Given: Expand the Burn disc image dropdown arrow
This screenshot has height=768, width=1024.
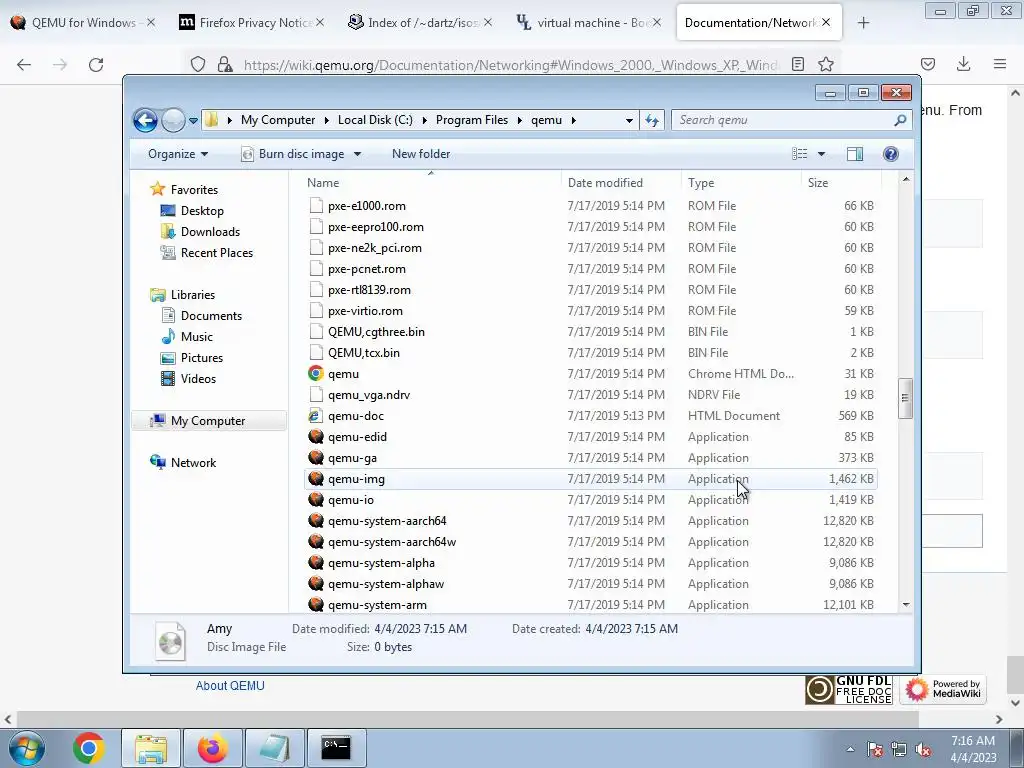Looking at the screenshot, I should point(357,154).
